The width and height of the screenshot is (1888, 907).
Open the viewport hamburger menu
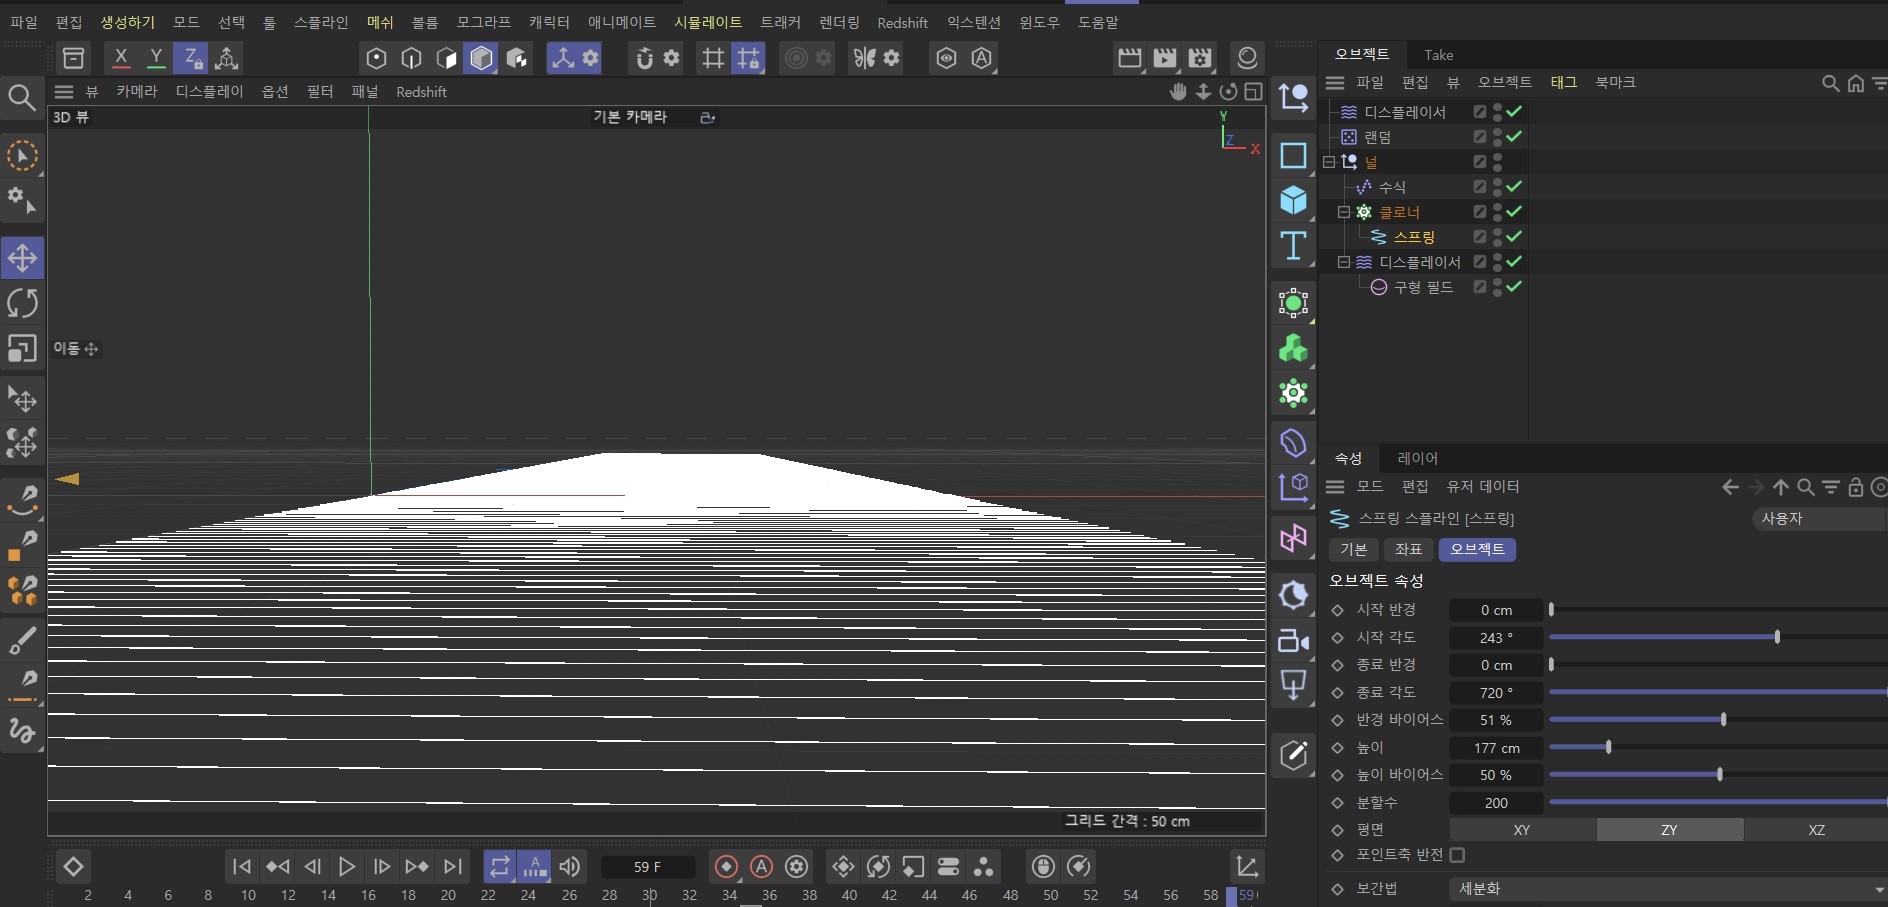click(64, 92)
